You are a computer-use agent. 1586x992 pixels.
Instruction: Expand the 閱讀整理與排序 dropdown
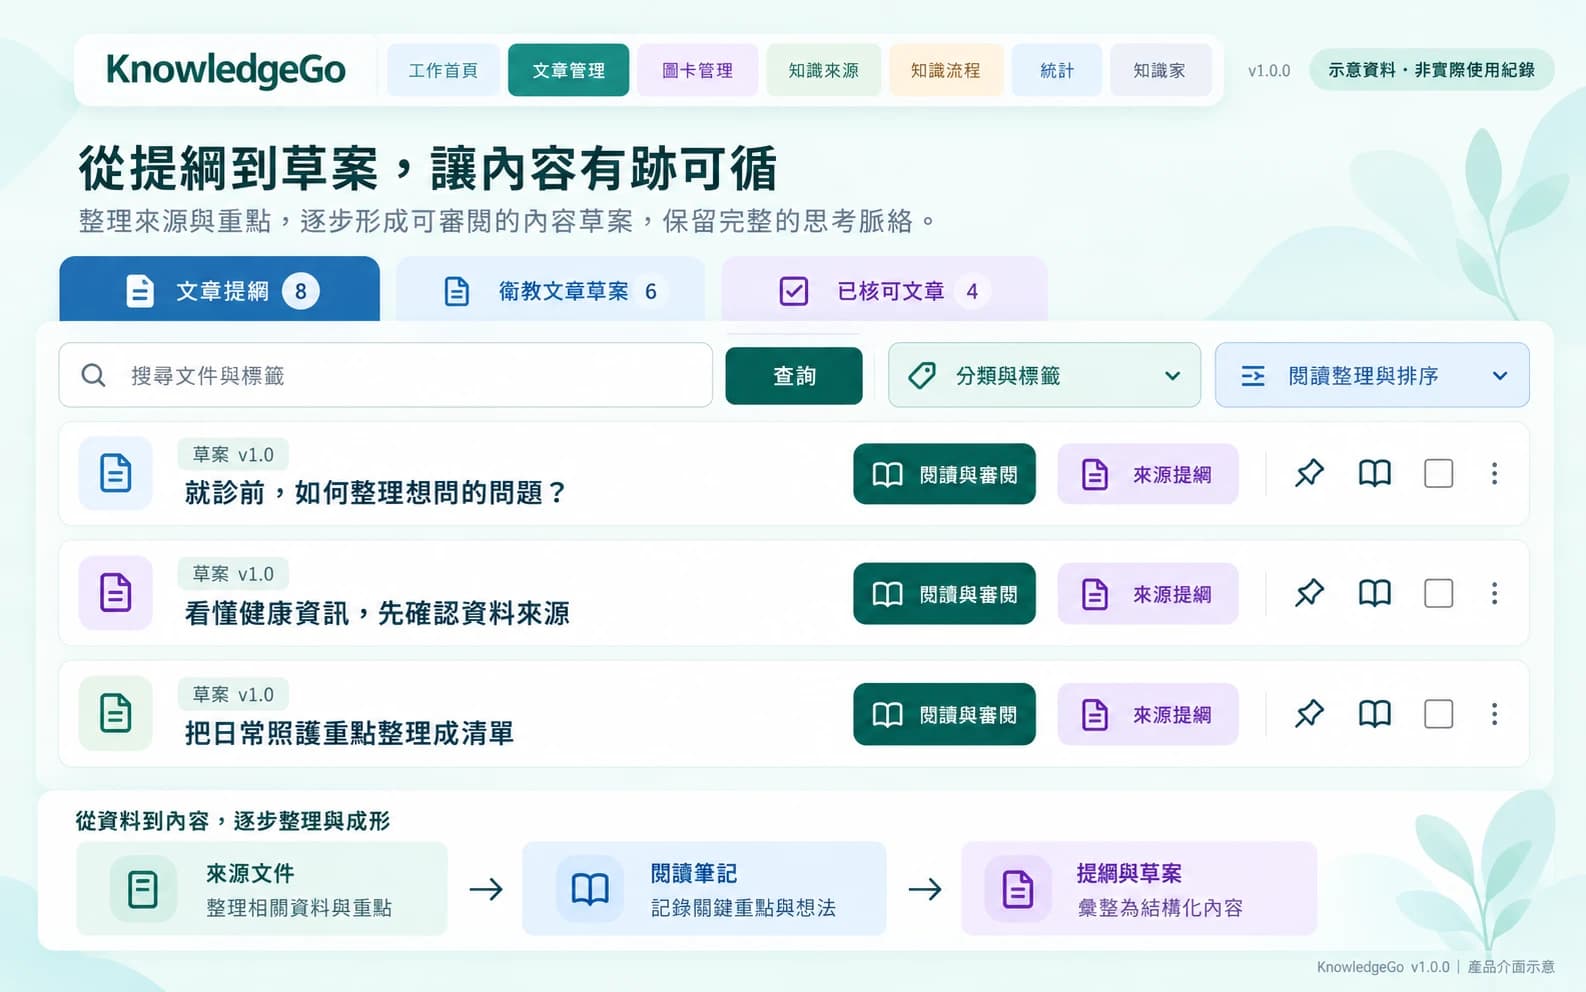1372,375
